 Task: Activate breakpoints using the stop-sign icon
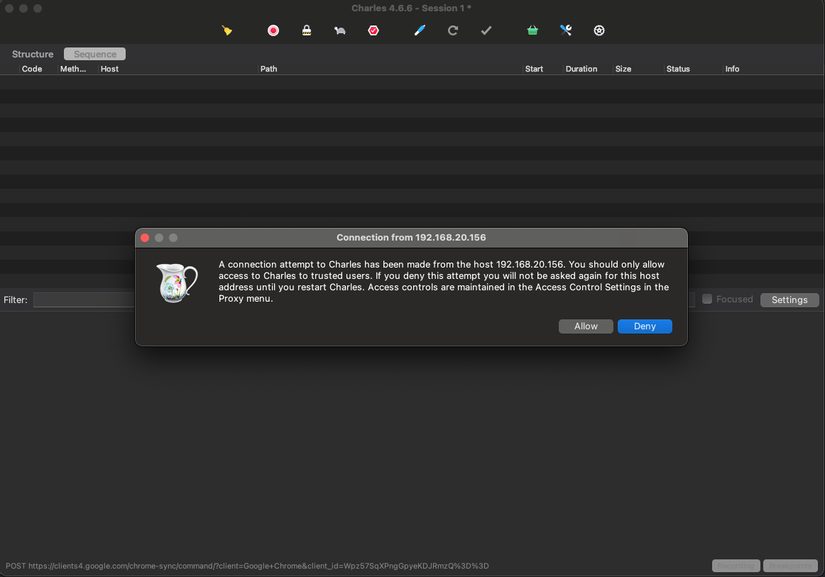tap(373, 30)
